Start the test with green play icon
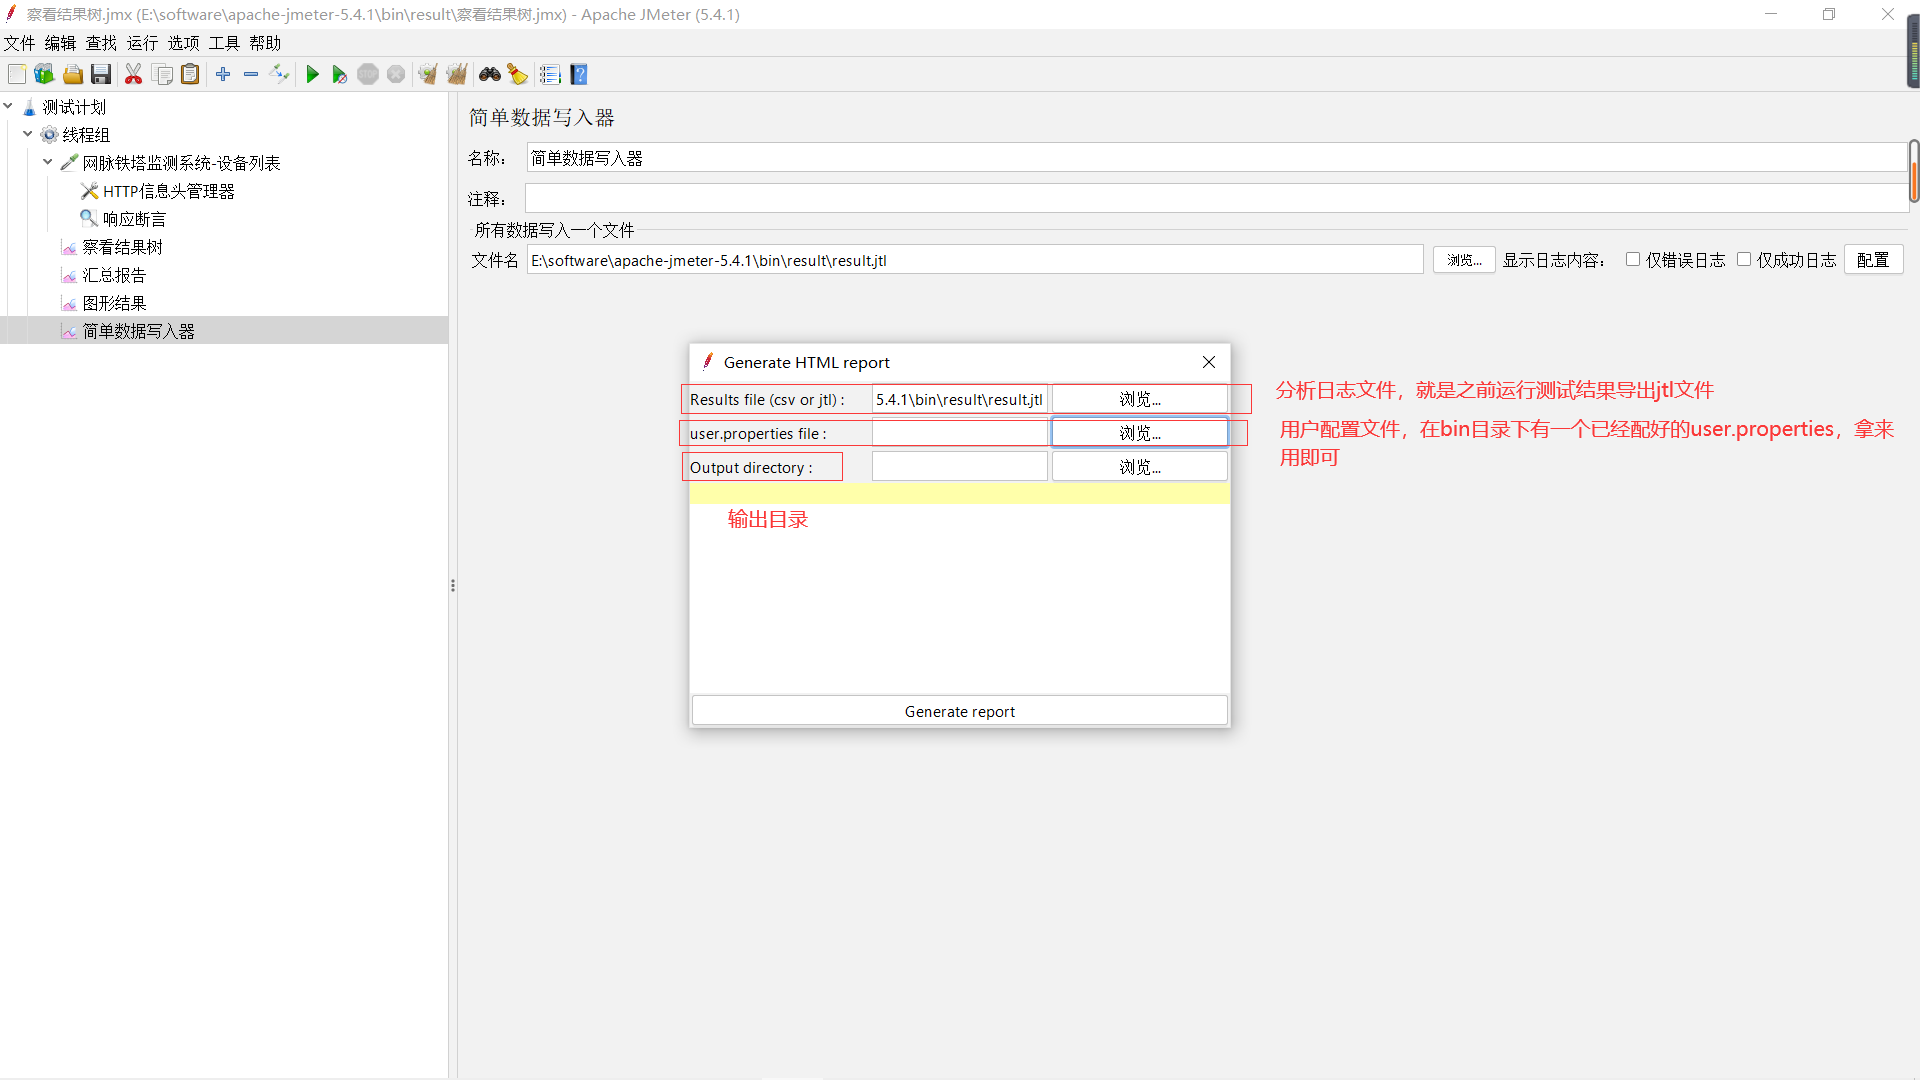This screenshot has height=1080, width=1920. click(312, 75)
